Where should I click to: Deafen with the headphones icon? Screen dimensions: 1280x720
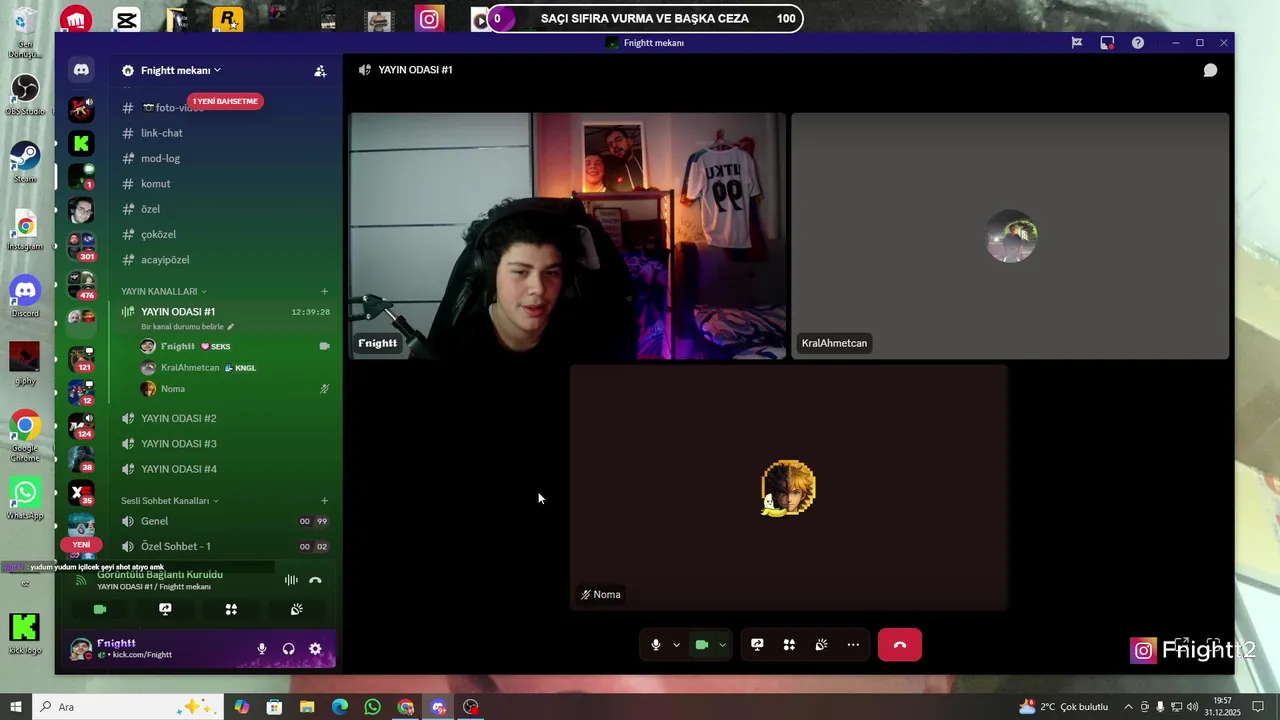click(x=289, y=649)
